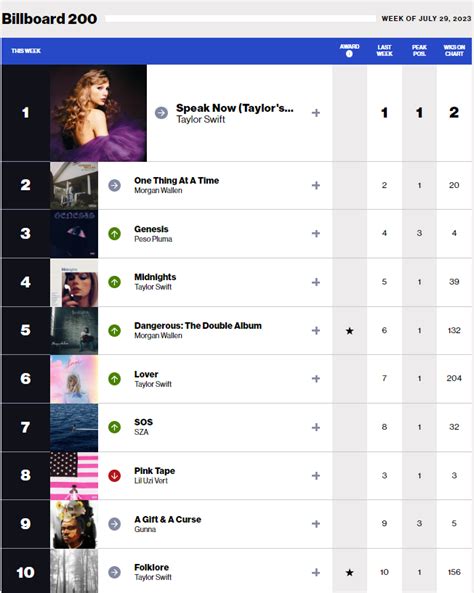Click the red down arrow beside Pink Tape
Screen dimensions: 474x593
tap(114, 476)
